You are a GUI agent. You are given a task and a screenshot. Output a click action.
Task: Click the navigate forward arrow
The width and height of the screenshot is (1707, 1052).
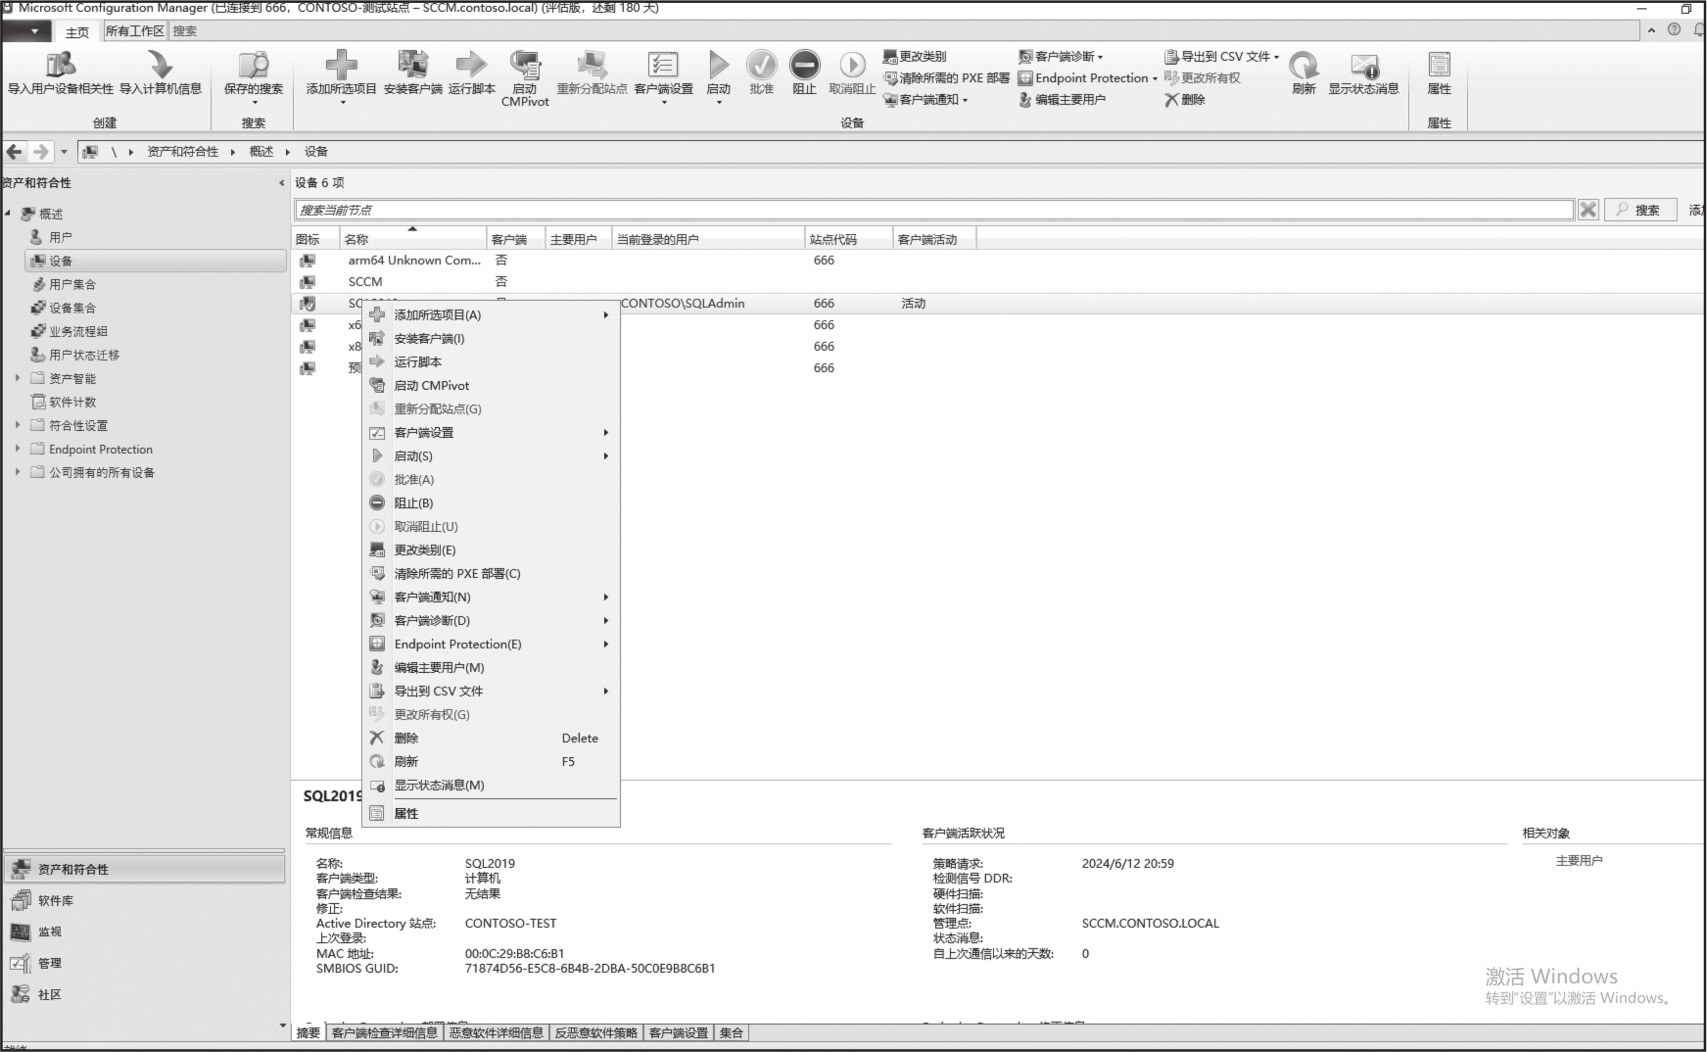tap(40, 152)
